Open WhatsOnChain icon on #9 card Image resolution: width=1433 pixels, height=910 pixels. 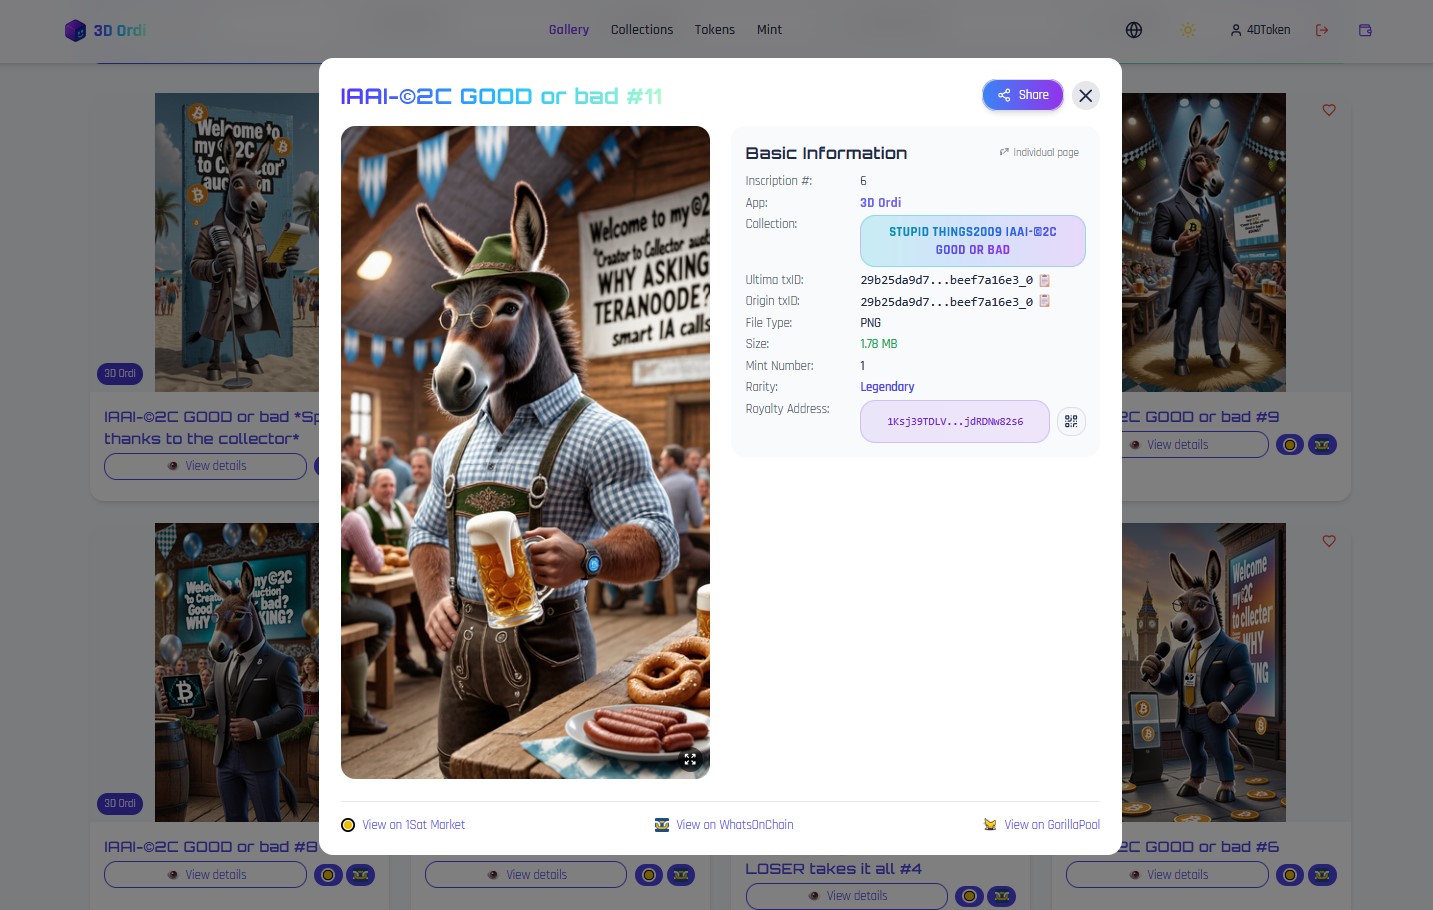coord(1322,445)
